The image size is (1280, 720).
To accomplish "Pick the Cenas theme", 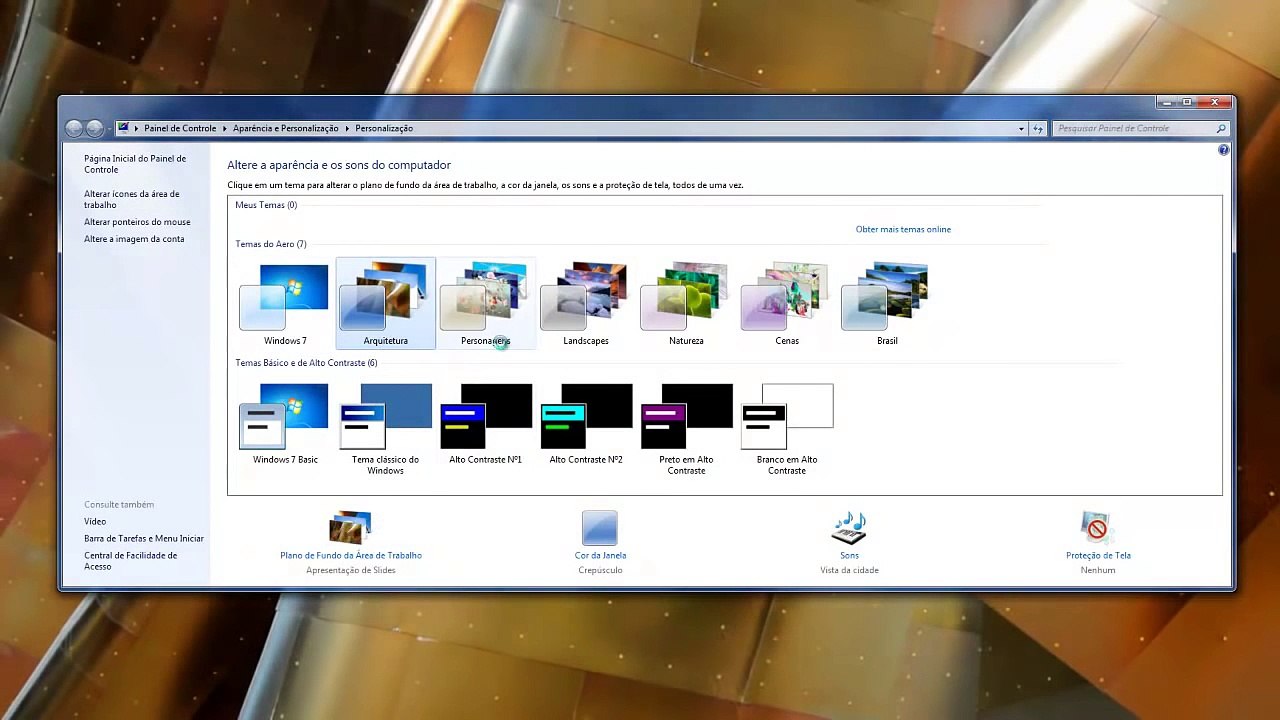I will click(x=787, y=304).
